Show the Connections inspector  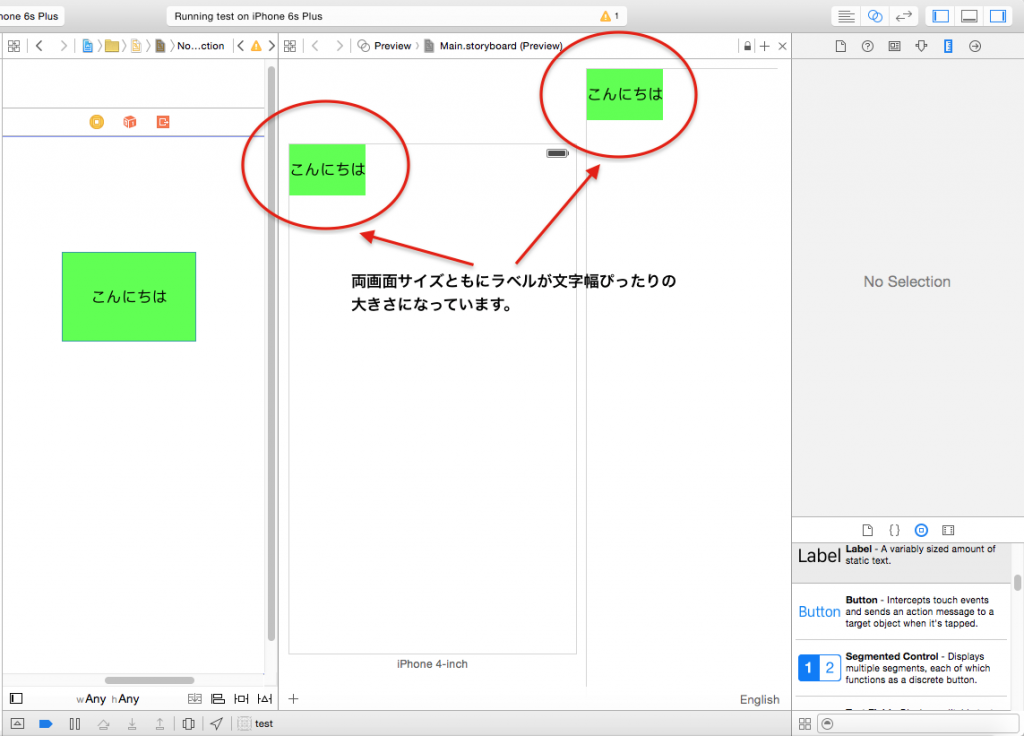(975, 46)
